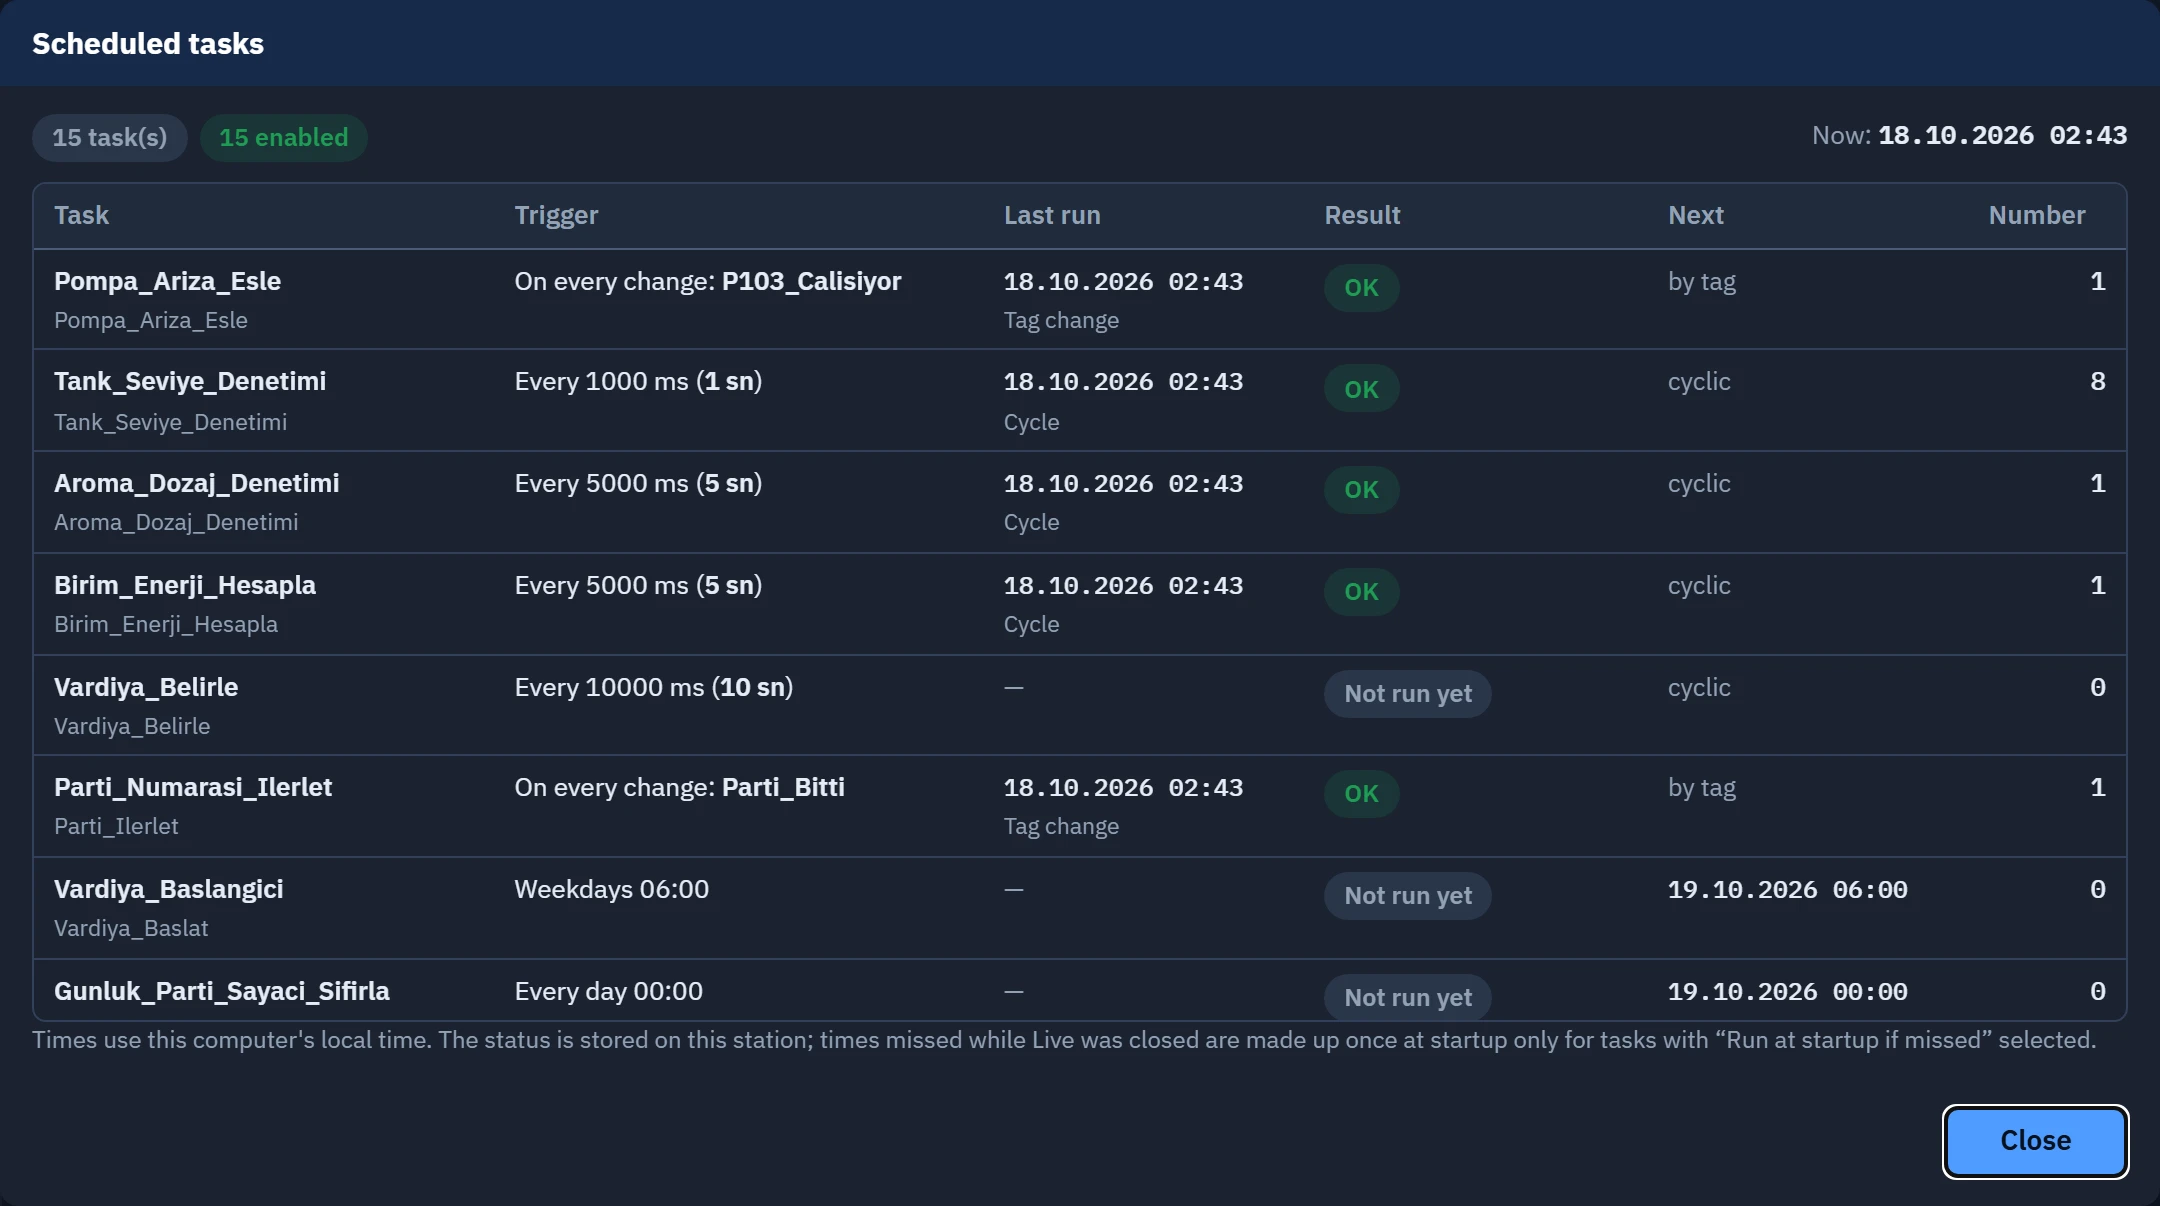Select the Birim_Enerji_Hesapla task name
Viewport: 2160px width, 1206px height.
(185, 585)
